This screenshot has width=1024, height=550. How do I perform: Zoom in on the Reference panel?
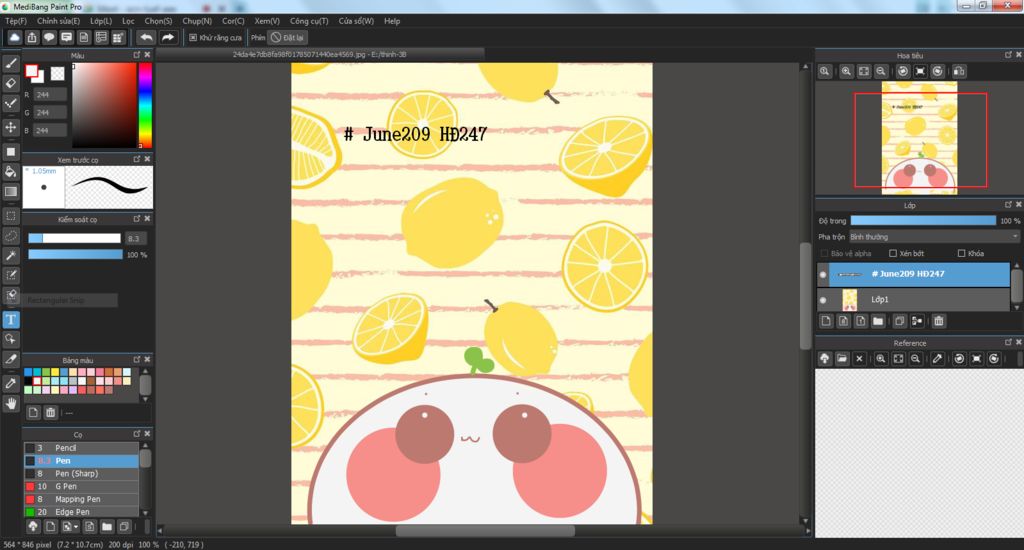coord(881,359)
